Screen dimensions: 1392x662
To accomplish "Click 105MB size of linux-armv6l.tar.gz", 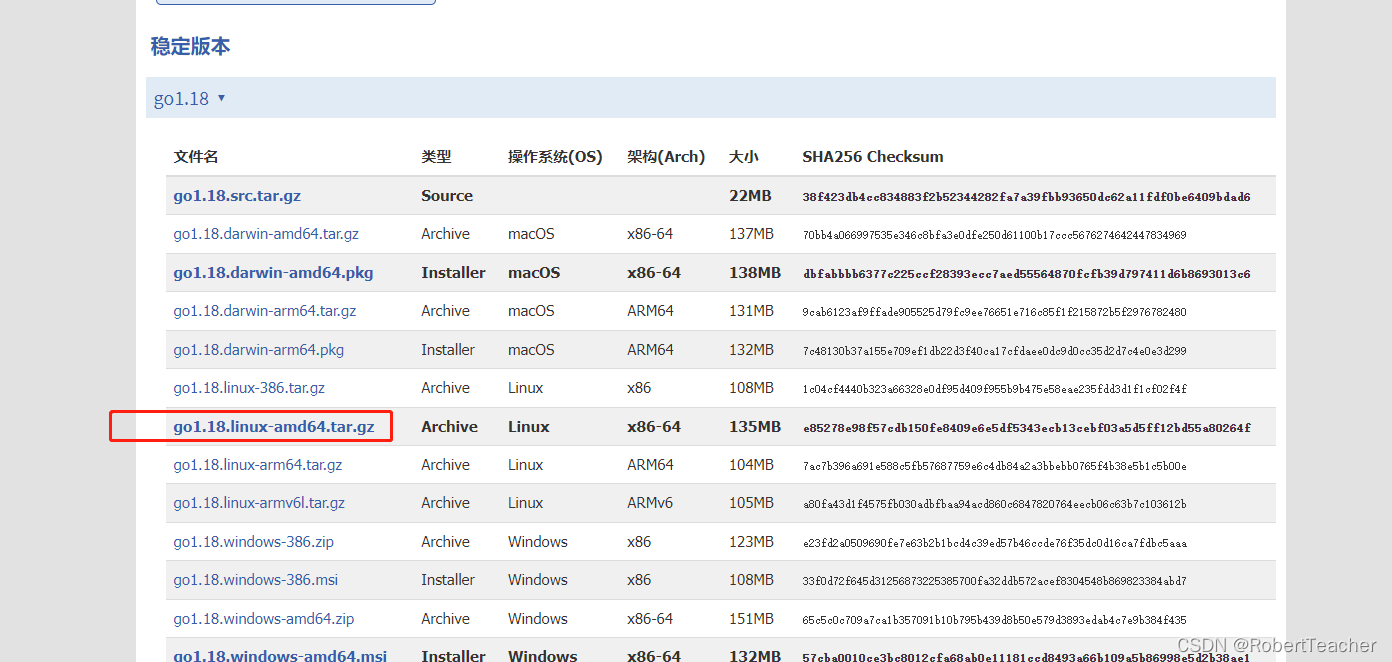I will (x=752, y=503).
